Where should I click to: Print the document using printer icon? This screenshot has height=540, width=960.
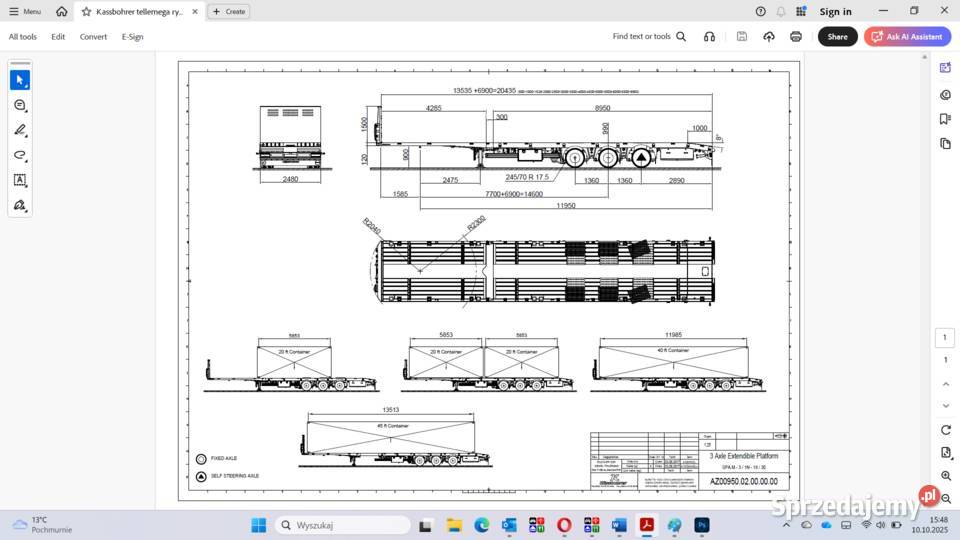point(795,37)
